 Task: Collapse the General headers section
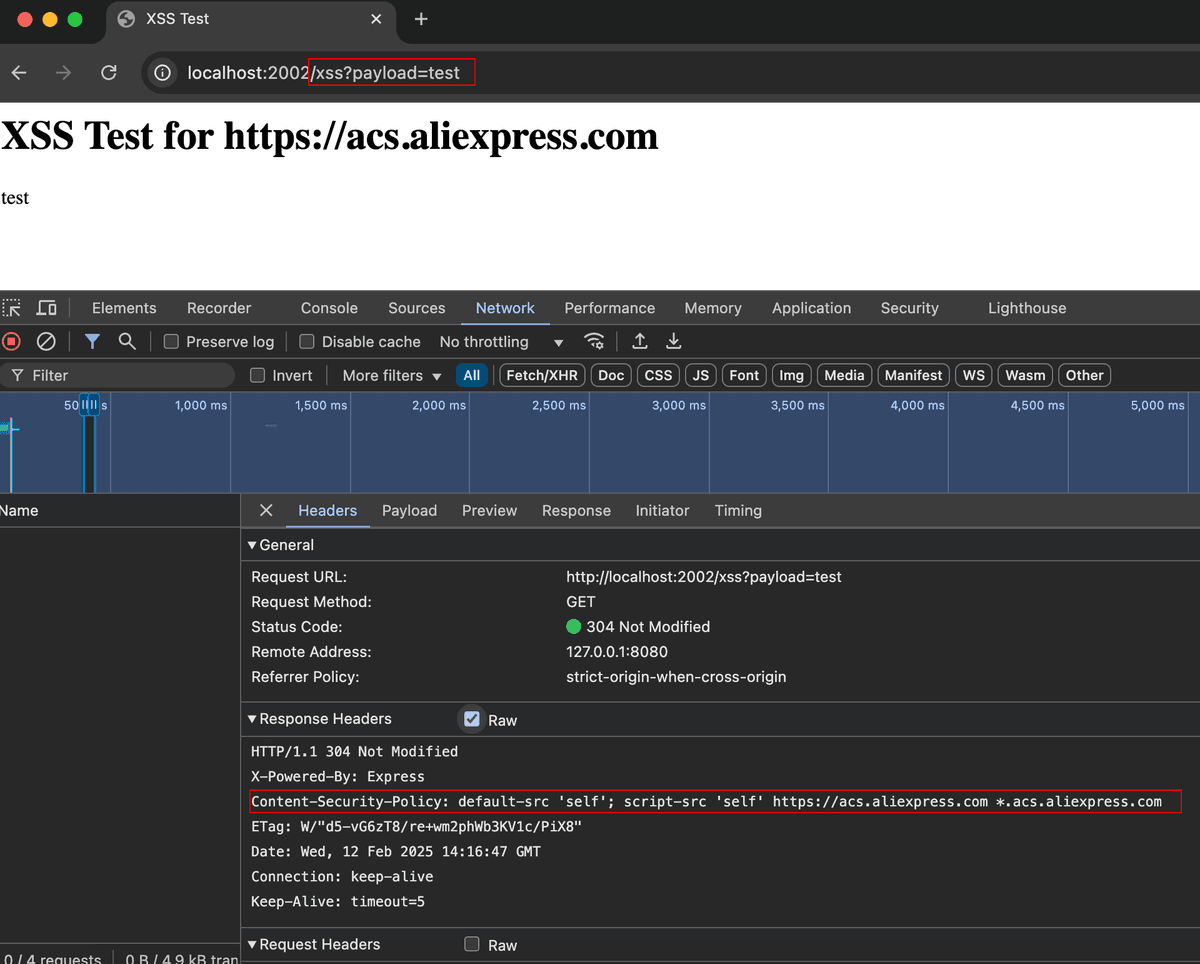(x=253, y=544)
